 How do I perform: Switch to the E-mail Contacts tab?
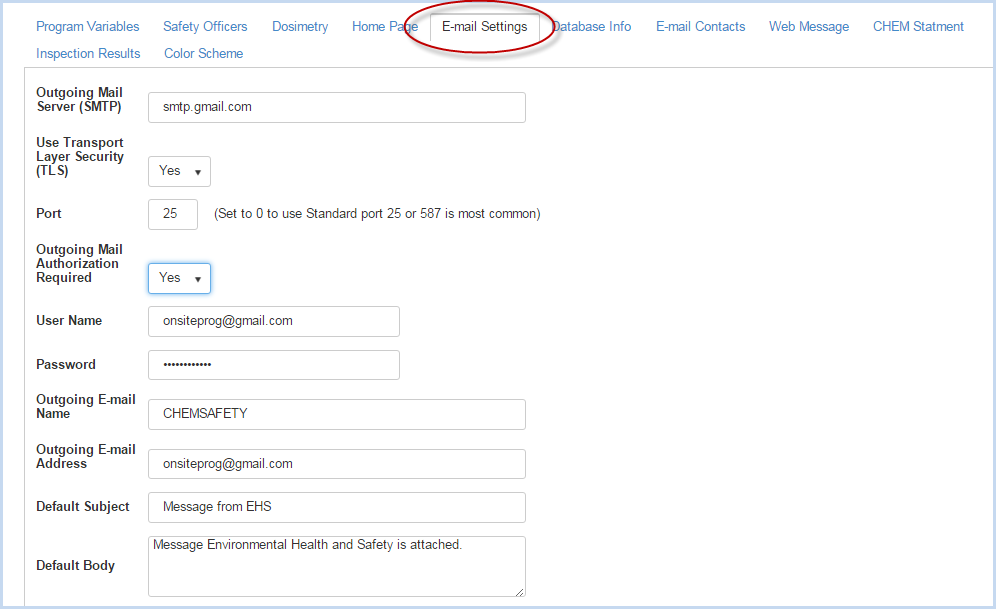pyautogui.click(x=701, y=27)
